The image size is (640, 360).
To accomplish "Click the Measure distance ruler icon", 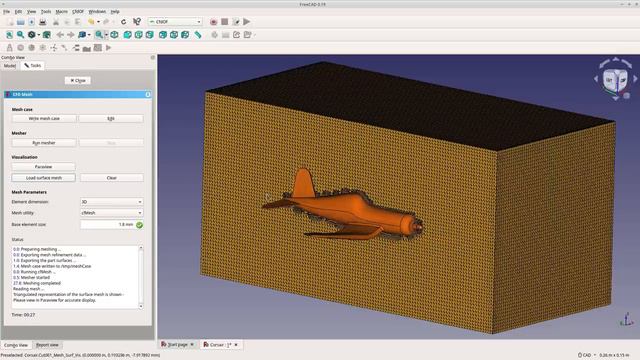I will pyautogui.click(x=198, y=35).
